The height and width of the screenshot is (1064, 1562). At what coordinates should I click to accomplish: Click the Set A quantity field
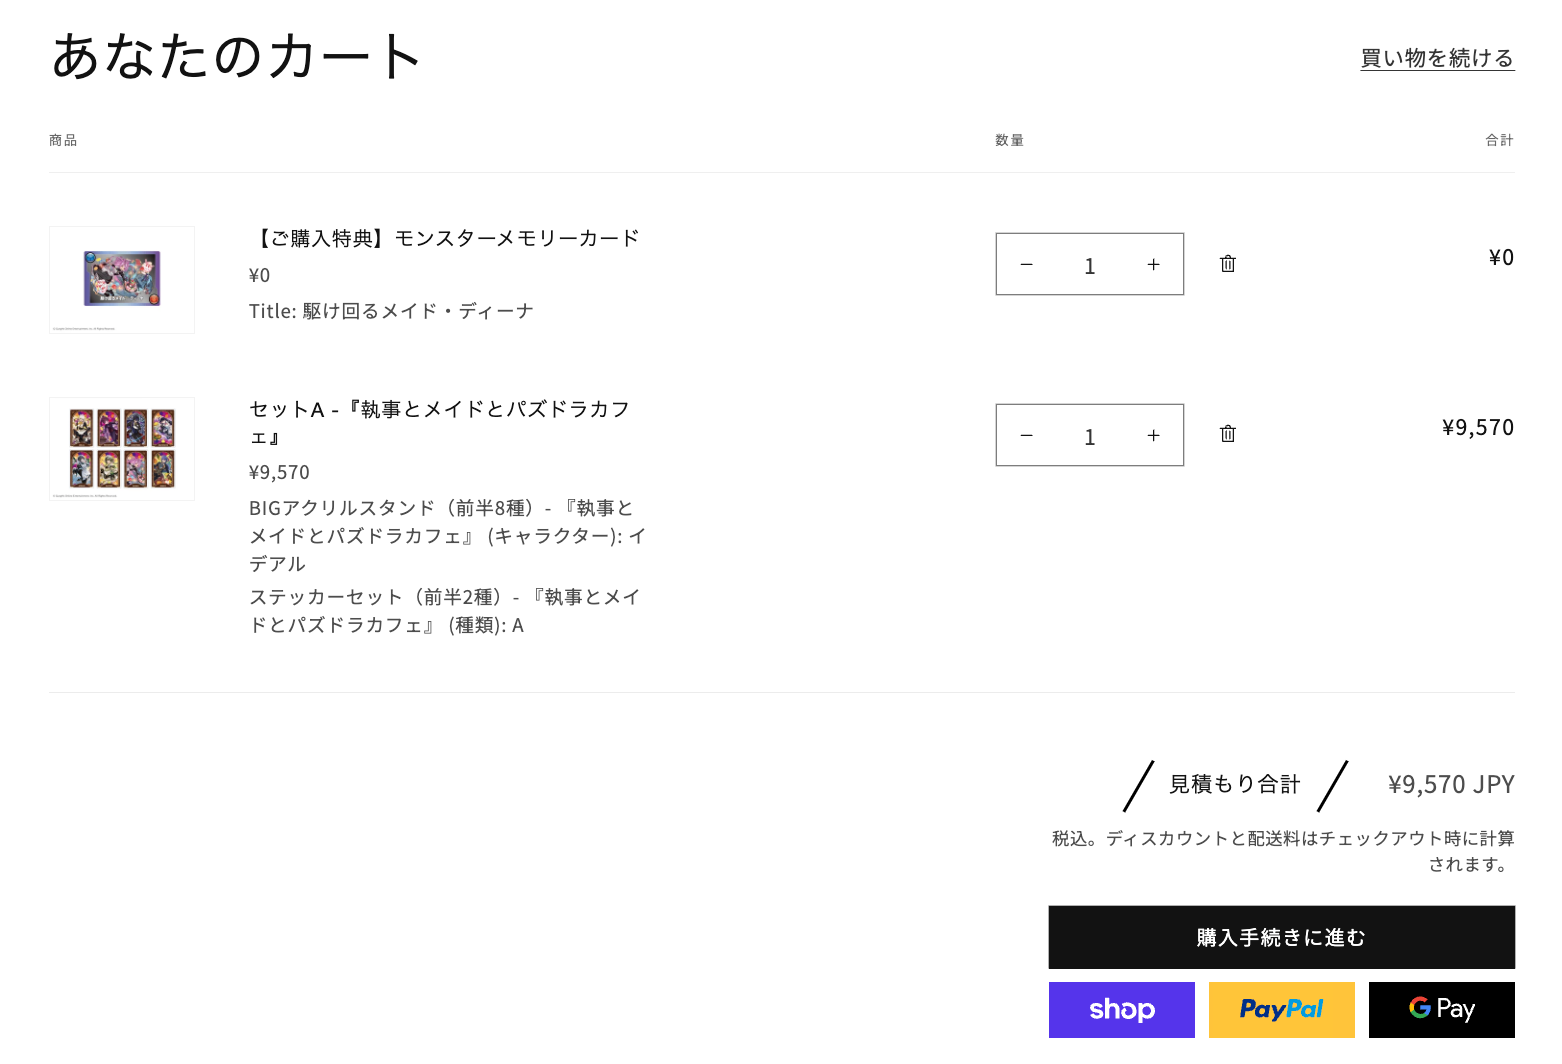(1090, 436)
